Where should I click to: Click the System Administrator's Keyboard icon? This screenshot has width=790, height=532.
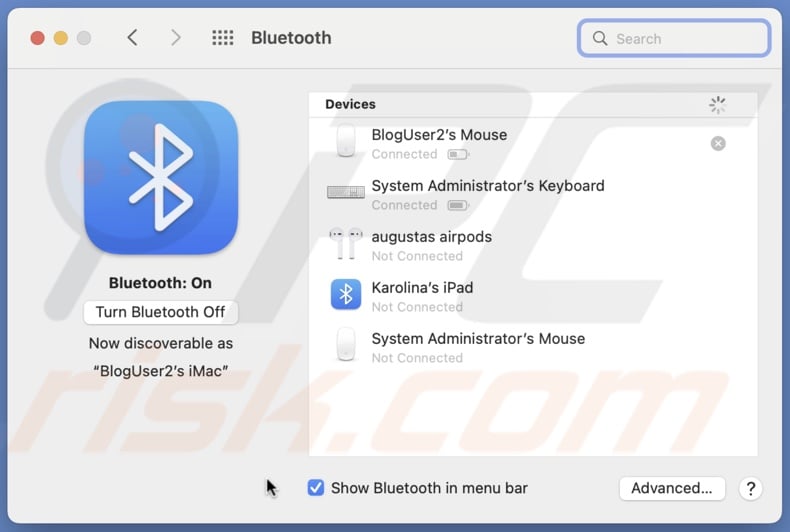click(346, 192)
